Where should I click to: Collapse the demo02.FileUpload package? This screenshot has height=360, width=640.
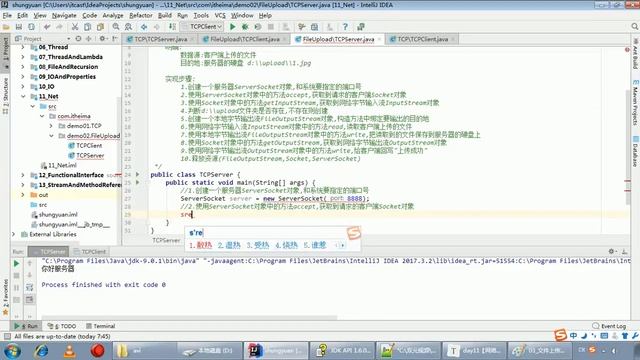click(51, 136)
